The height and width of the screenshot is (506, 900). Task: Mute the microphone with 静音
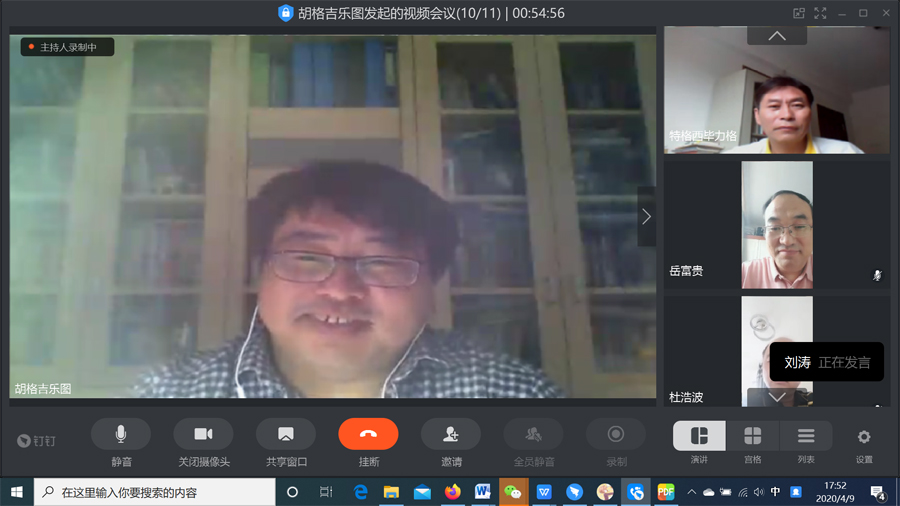coord(121,434)
